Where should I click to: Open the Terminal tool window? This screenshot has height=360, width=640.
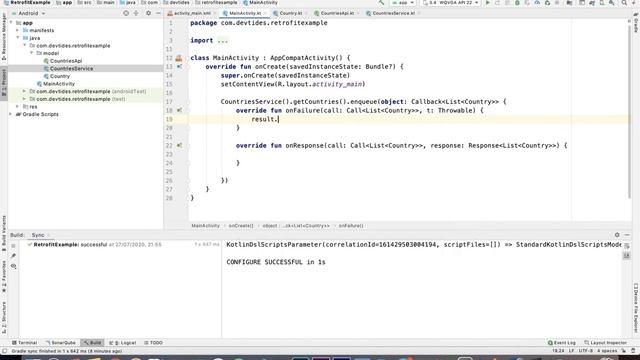click(x=24, y=343)
